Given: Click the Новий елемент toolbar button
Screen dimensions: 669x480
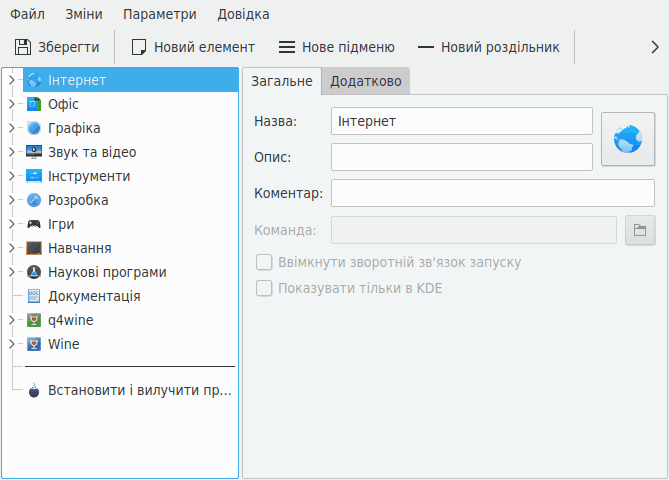Looking at the screenshot, I should coord(193,47).
